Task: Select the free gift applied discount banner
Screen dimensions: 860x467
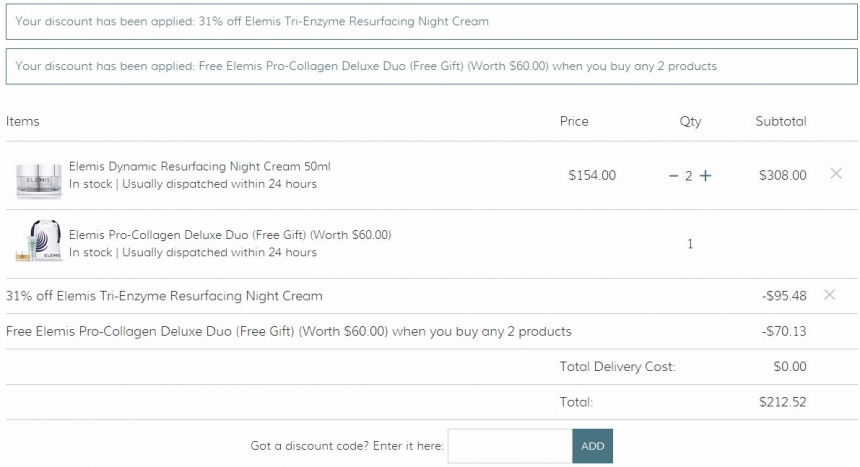Action: pos(432,66)
